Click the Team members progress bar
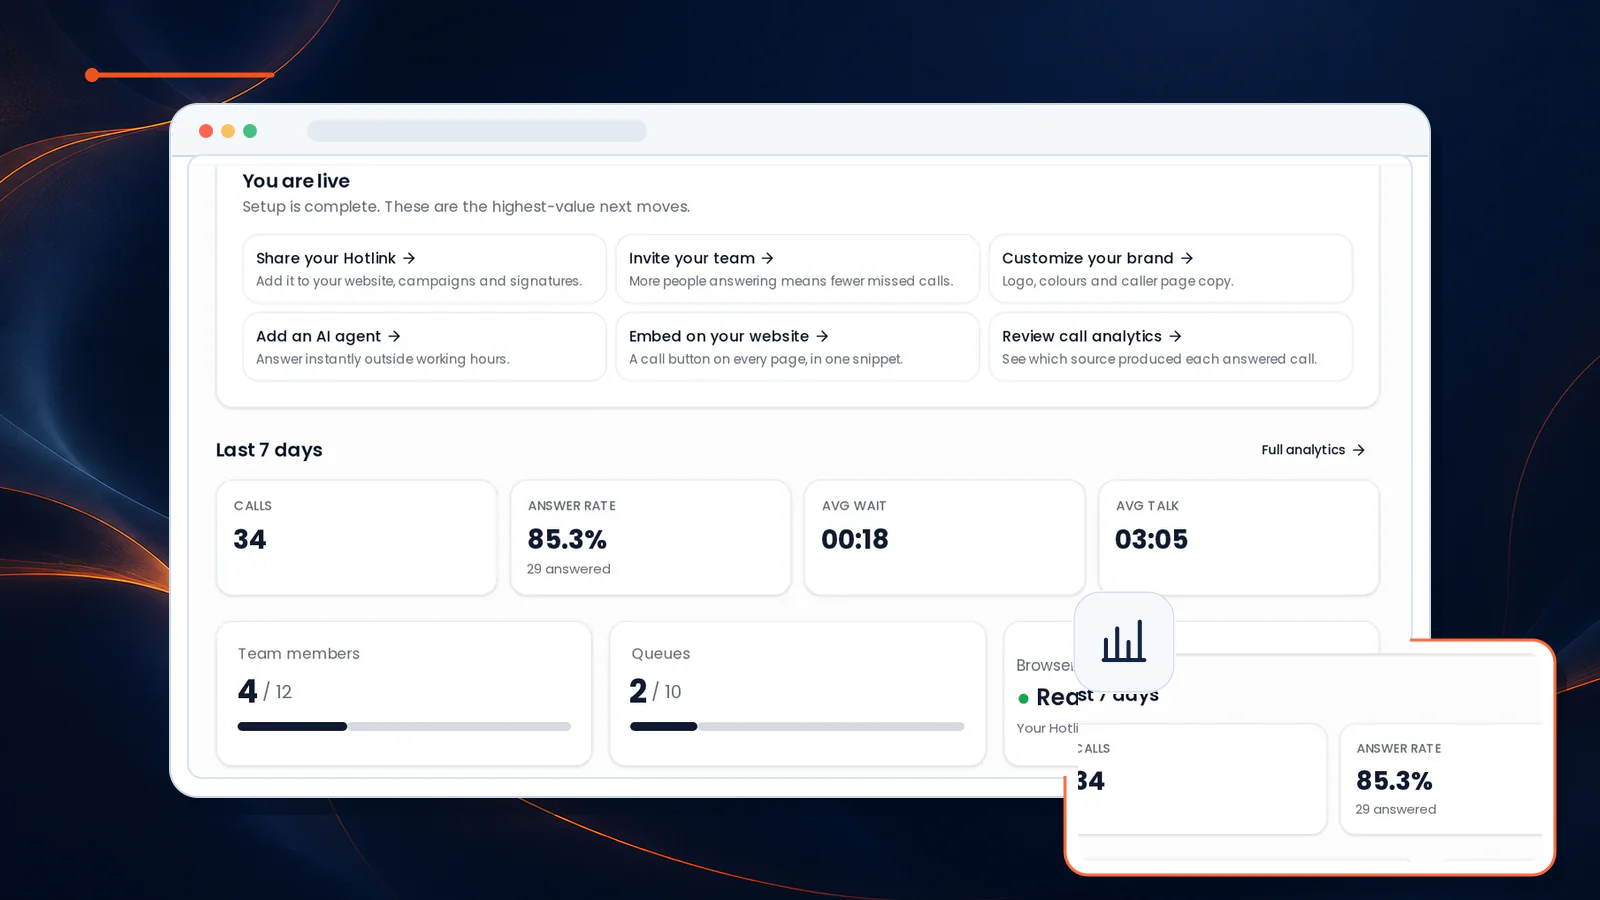The image size is (1600, 900). point(404,727)
